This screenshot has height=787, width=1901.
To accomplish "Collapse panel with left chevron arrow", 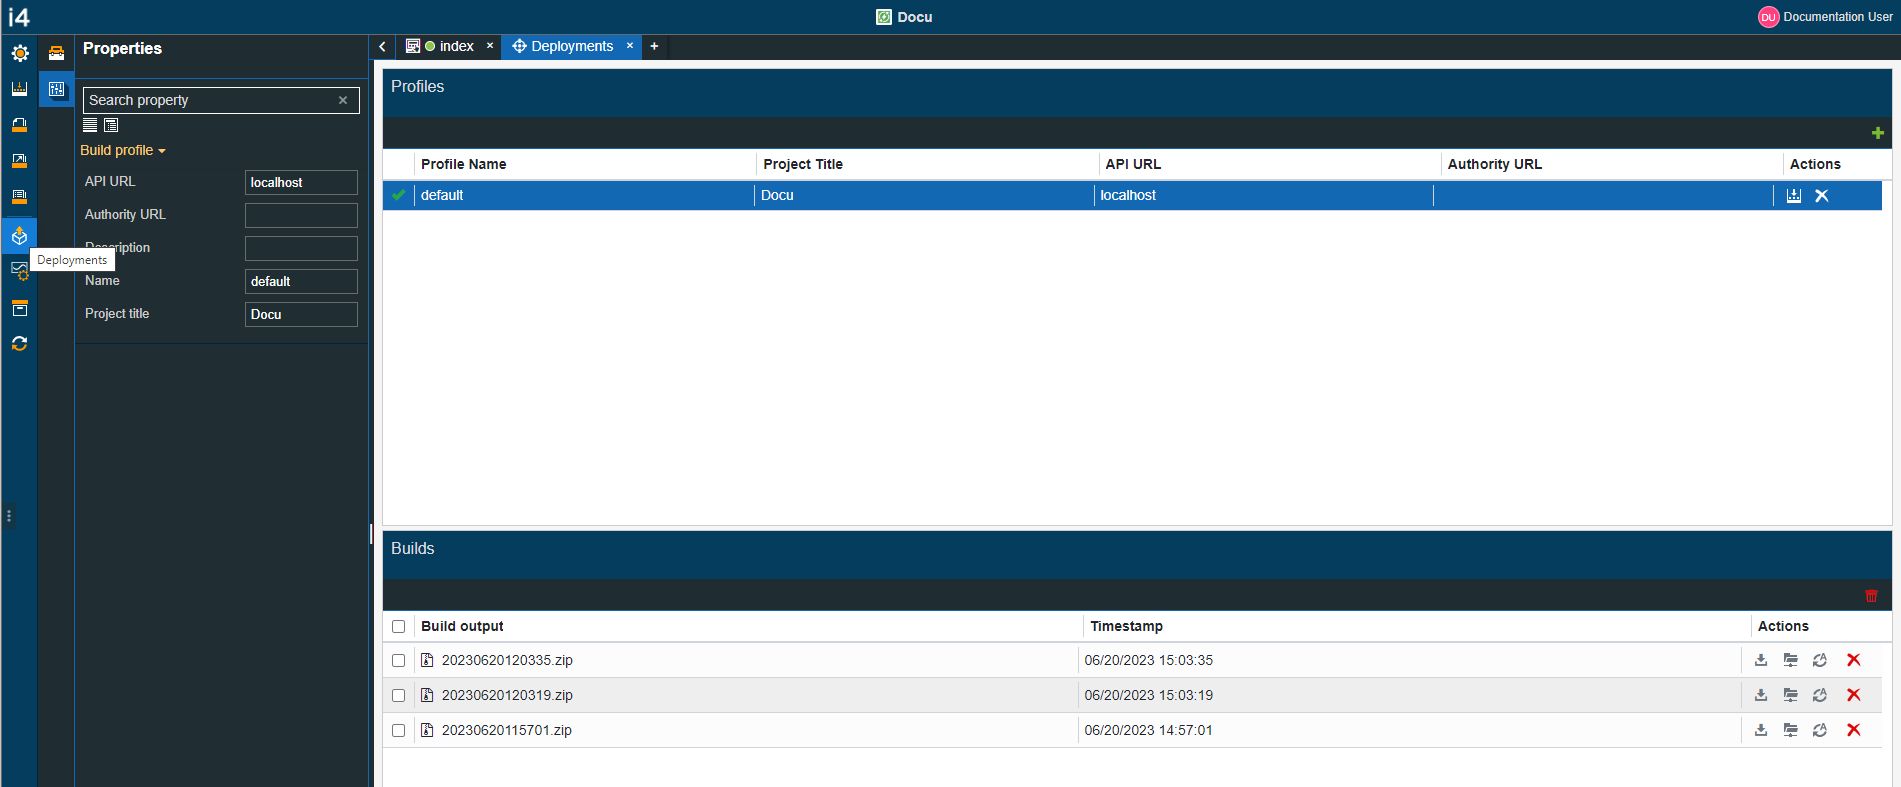I will 382,46.
